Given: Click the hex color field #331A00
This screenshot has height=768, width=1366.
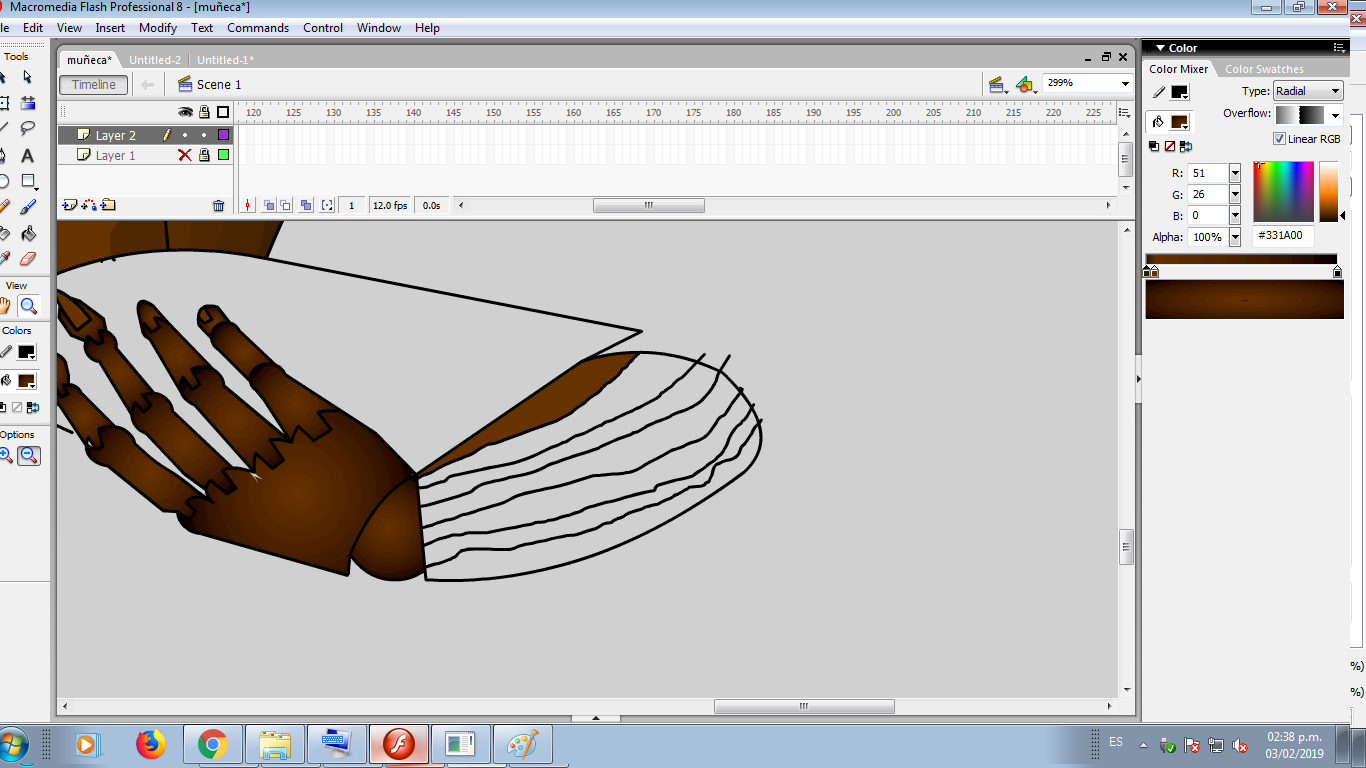Looking at the screenshot, I should coord(1283,236).
